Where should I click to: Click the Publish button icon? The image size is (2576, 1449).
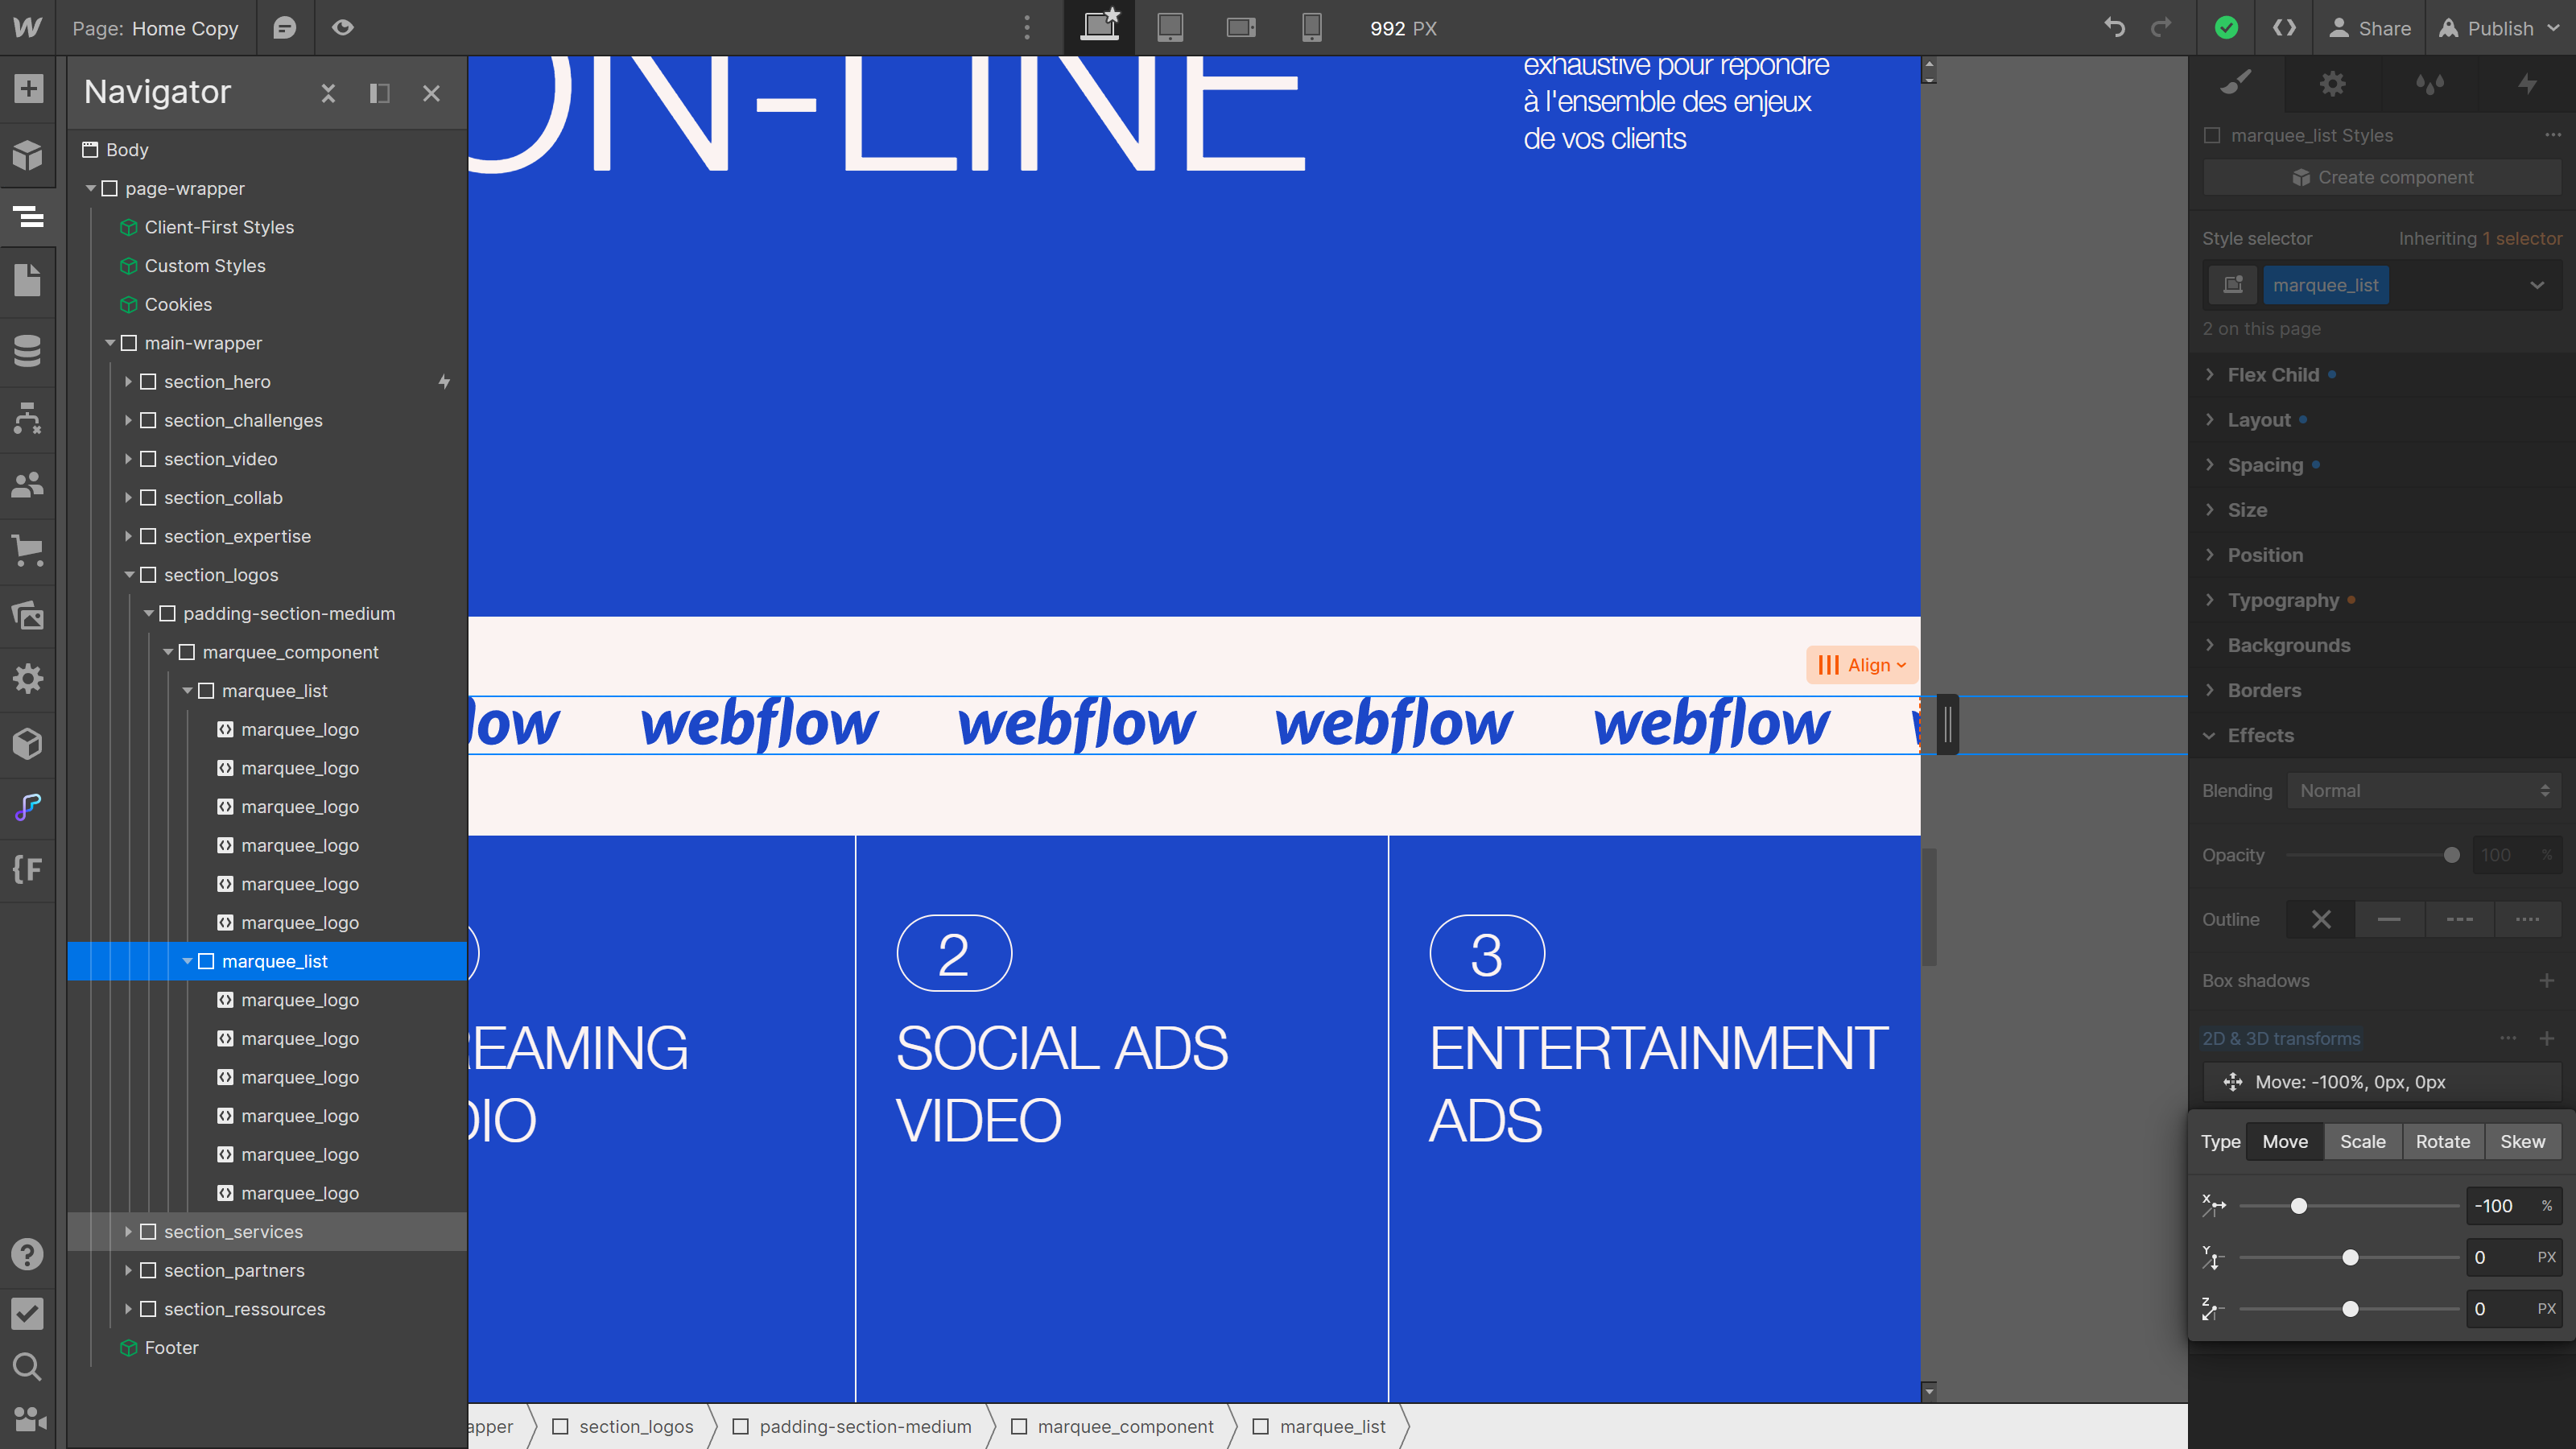2449,27
